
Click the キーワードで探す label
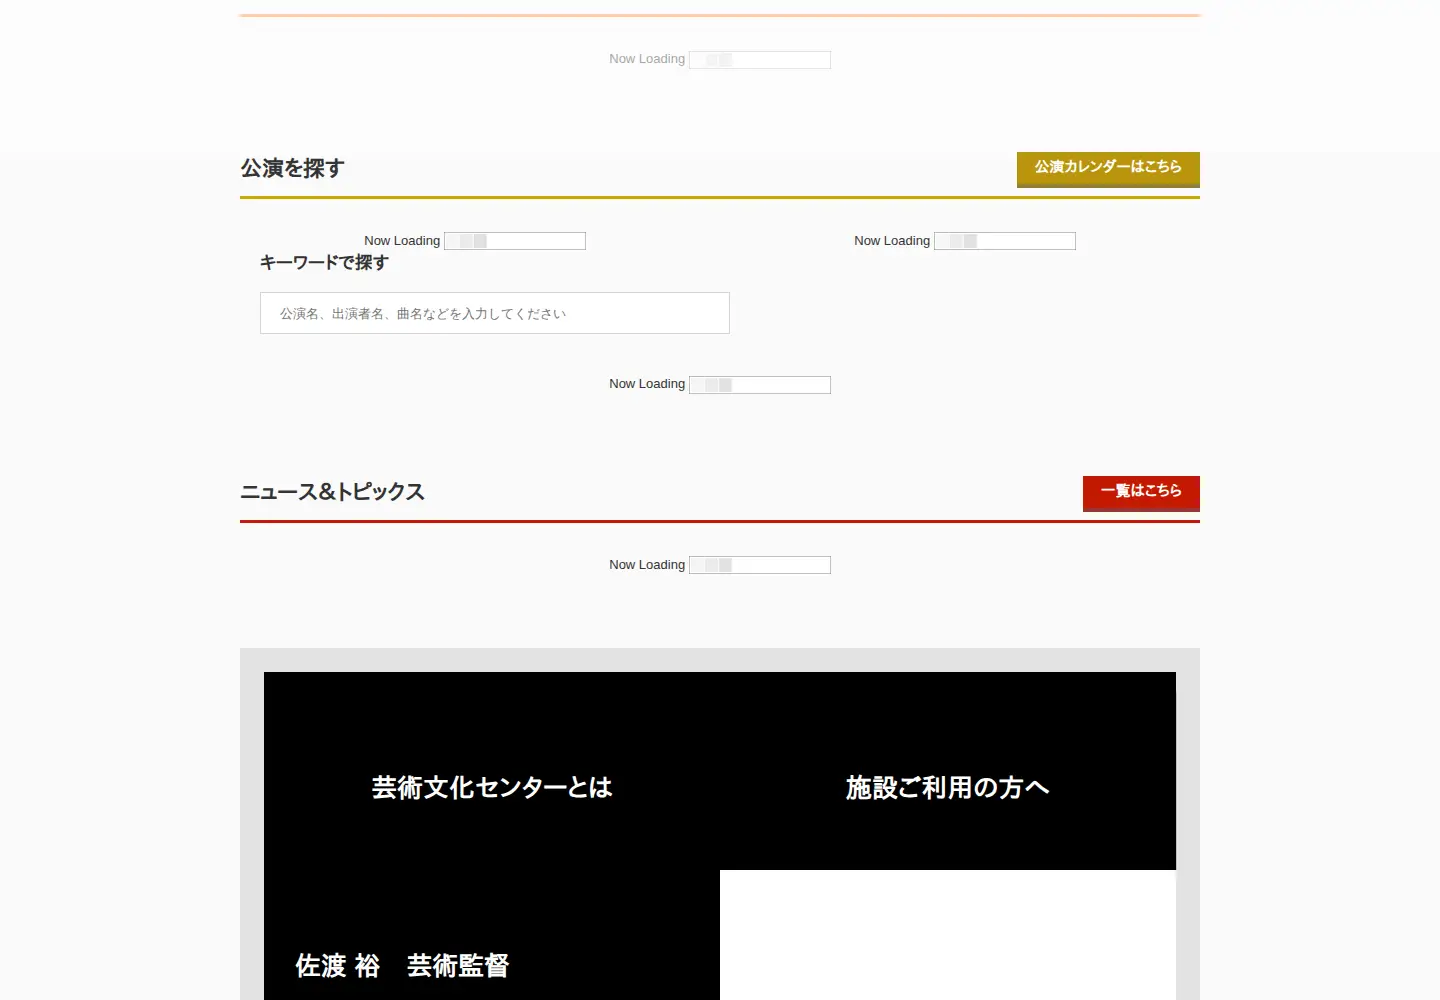[x=324, y=263]
